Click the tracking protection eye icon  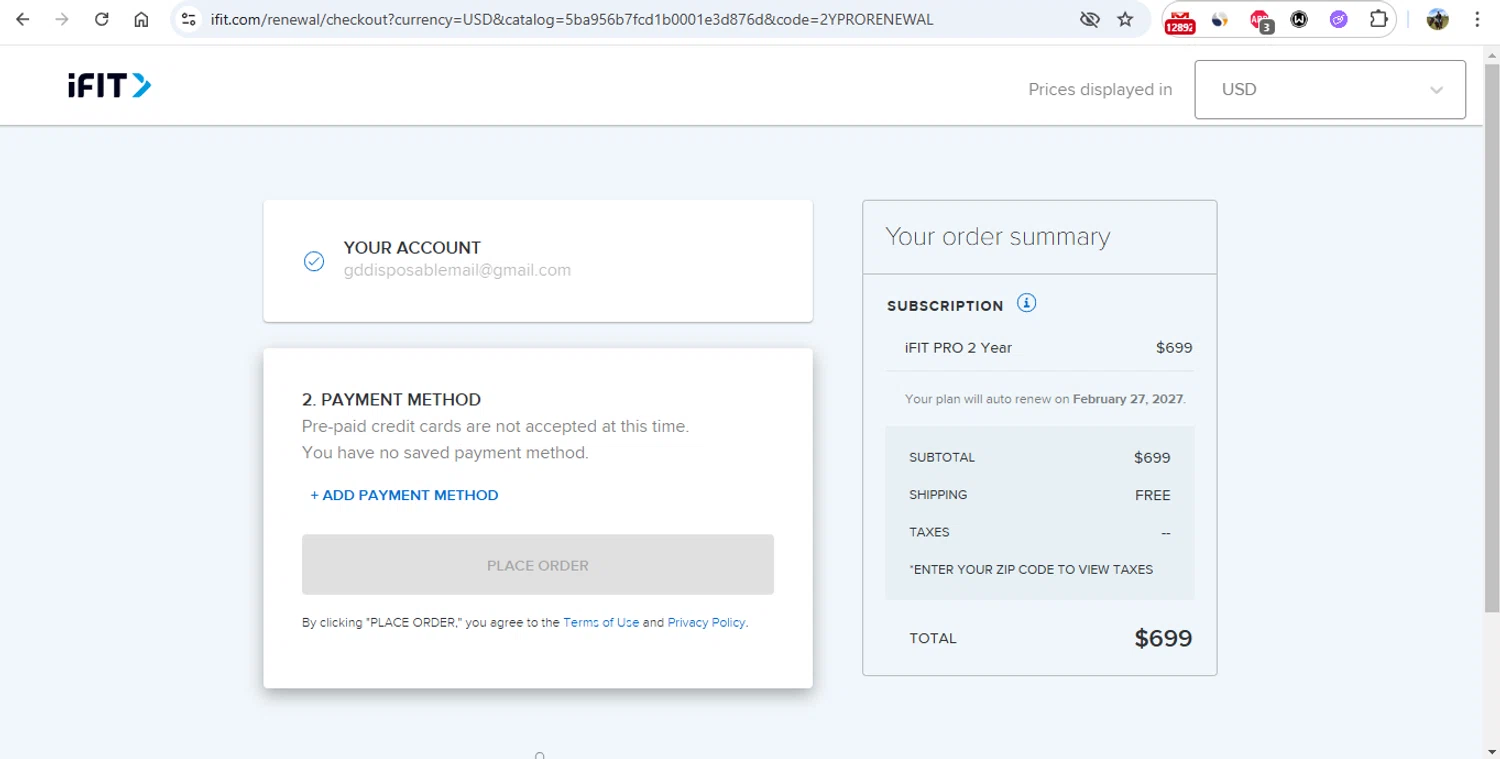point(1089,19)
